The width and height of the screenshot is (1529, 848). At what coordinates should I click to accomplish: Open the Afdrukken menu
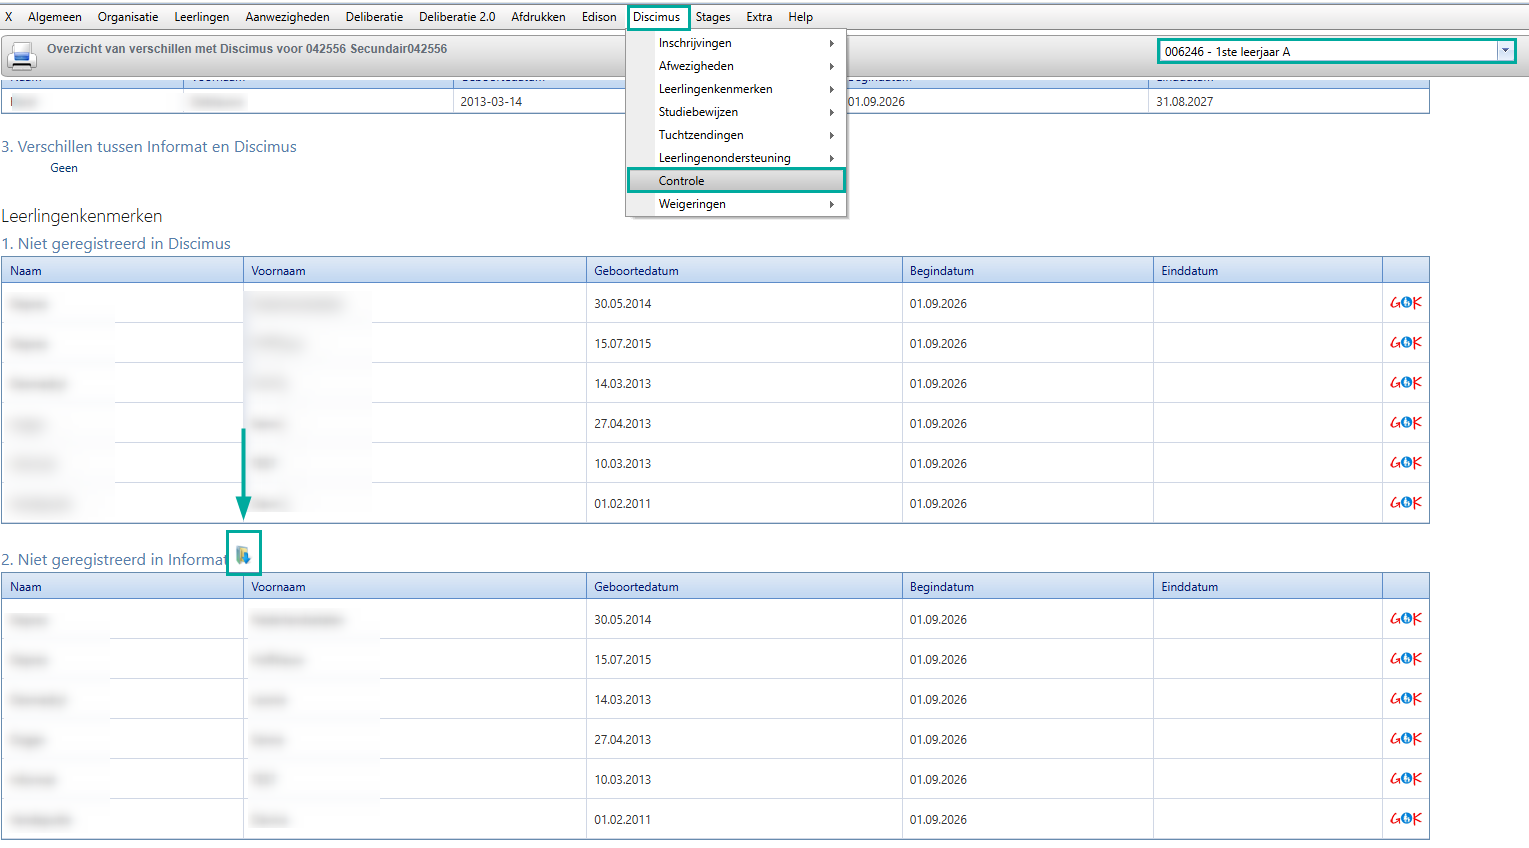[539, 17]
